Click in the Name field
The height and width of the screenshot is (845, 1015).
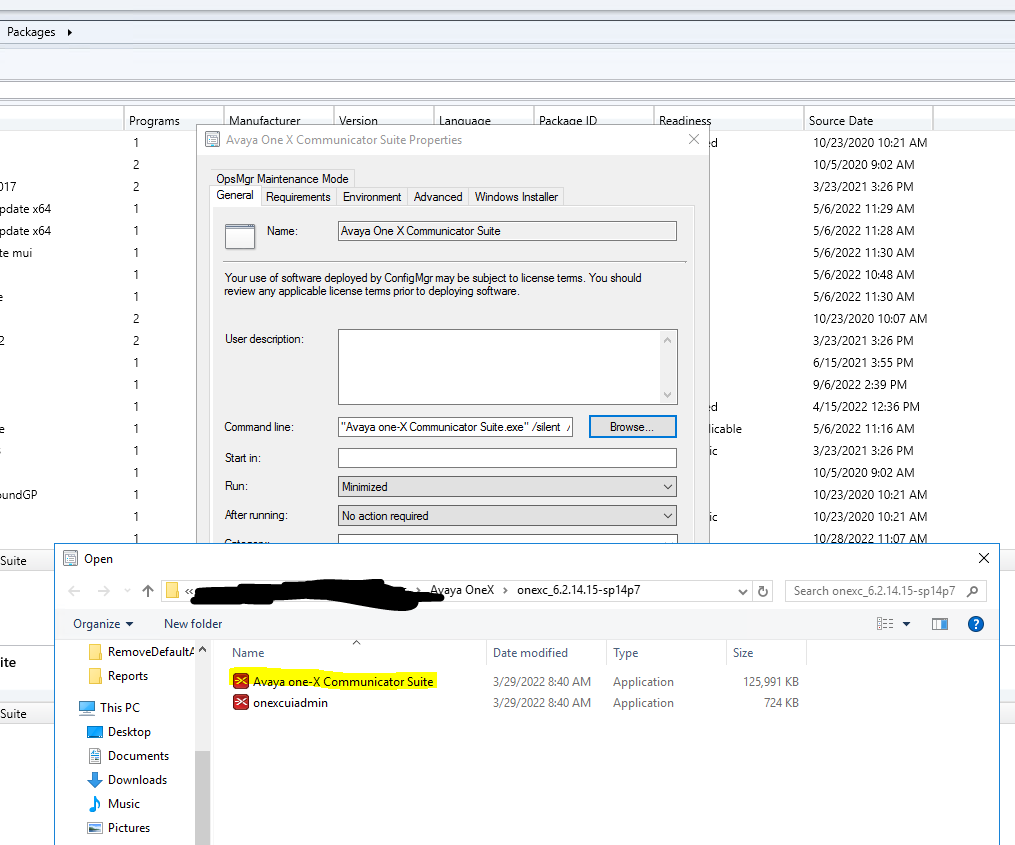(508, 231)
